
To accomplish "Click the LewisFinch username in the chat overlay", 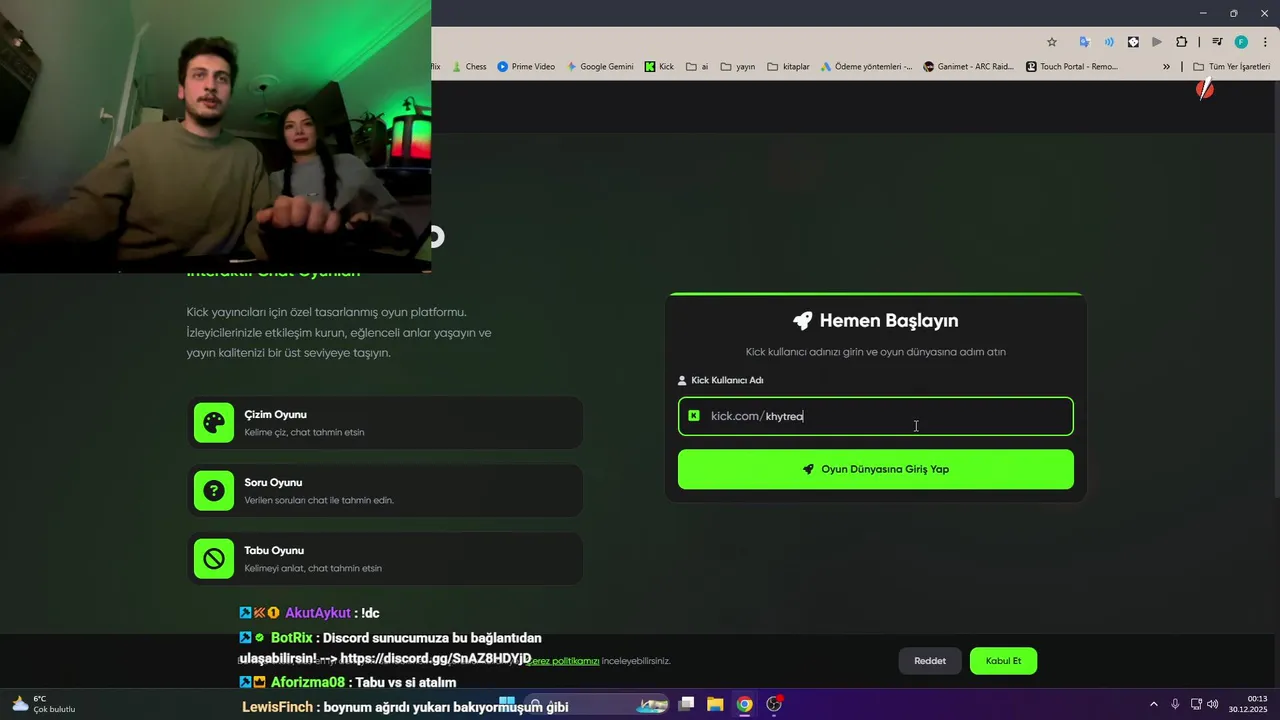I will [278, 707].
